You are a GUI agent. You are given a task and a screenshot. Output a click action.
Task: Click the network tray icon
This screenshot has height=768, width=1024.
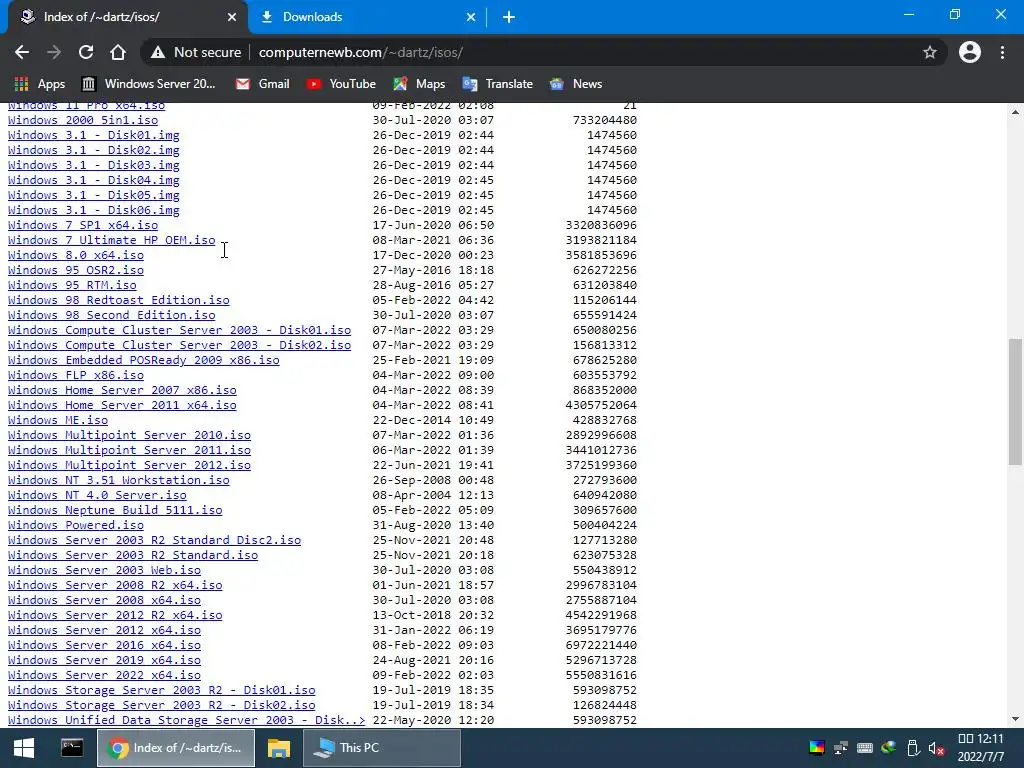[x=841, y=748]
